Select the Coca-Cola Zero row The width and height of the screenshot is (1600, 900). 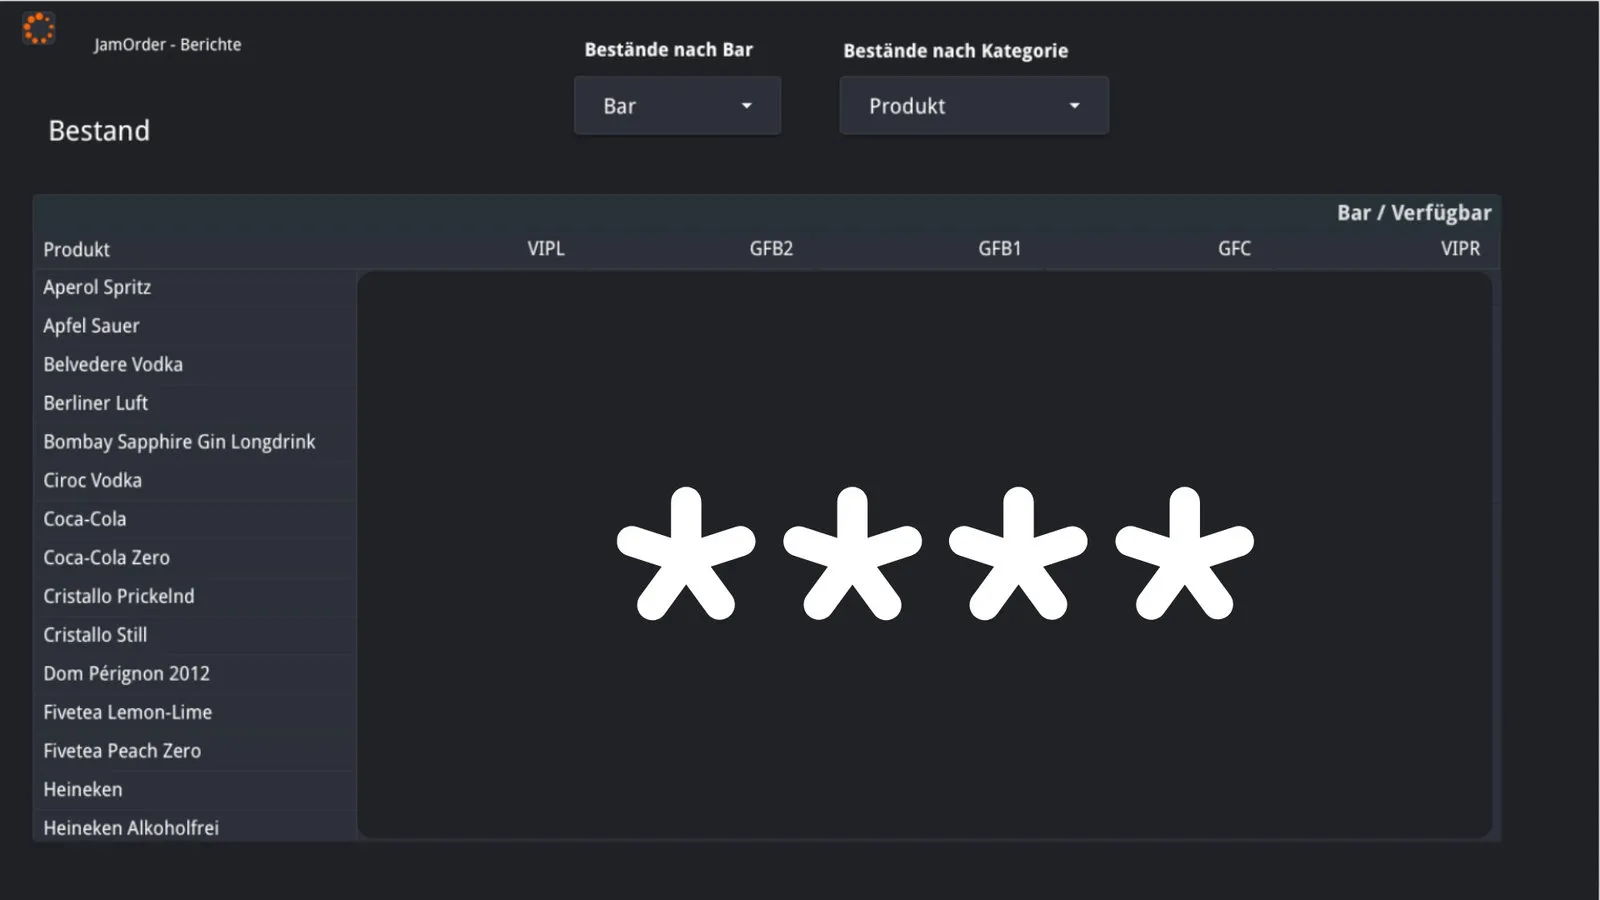click(195, 558)
